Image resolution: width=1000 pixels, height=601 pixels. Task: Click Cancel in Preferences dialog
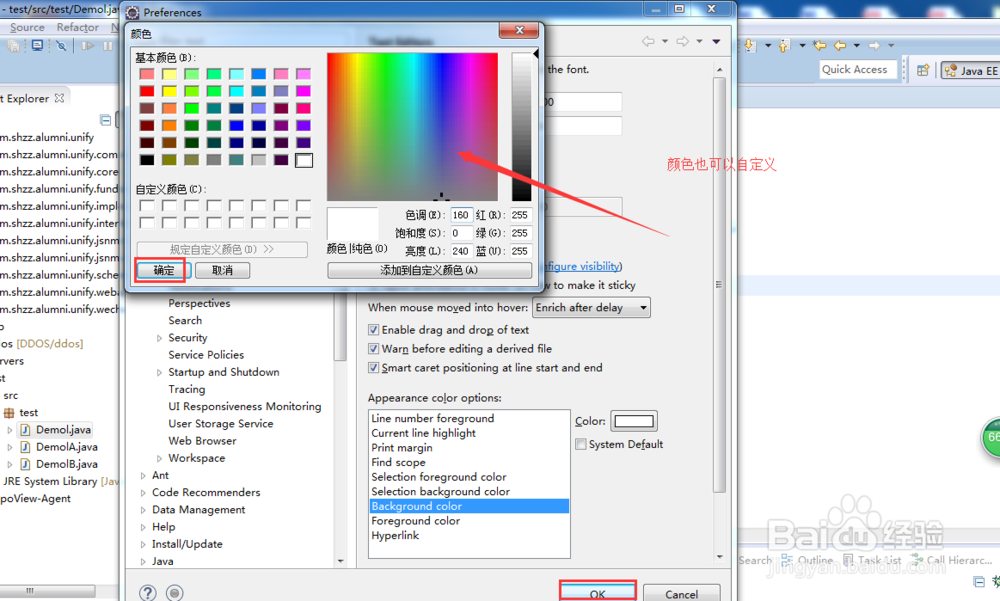click(681, 593)
